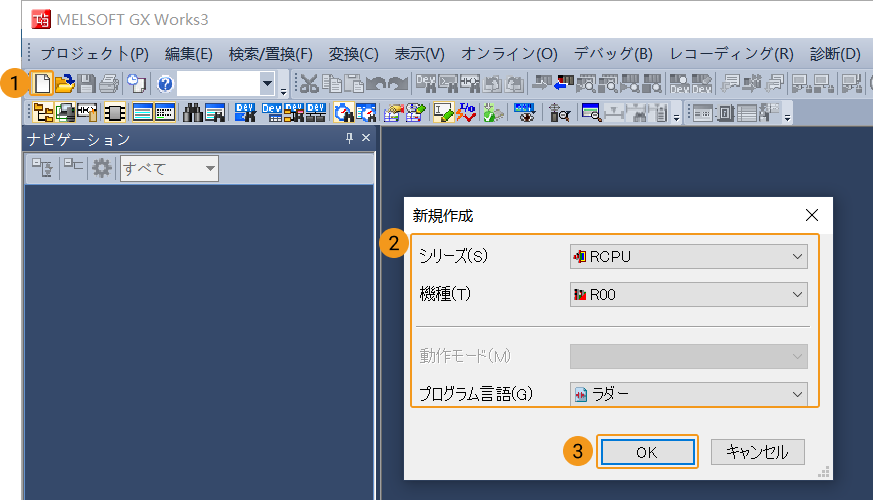Click the collapse tree icon in Navigation panel
873x500 pixels.
[73, 166]
